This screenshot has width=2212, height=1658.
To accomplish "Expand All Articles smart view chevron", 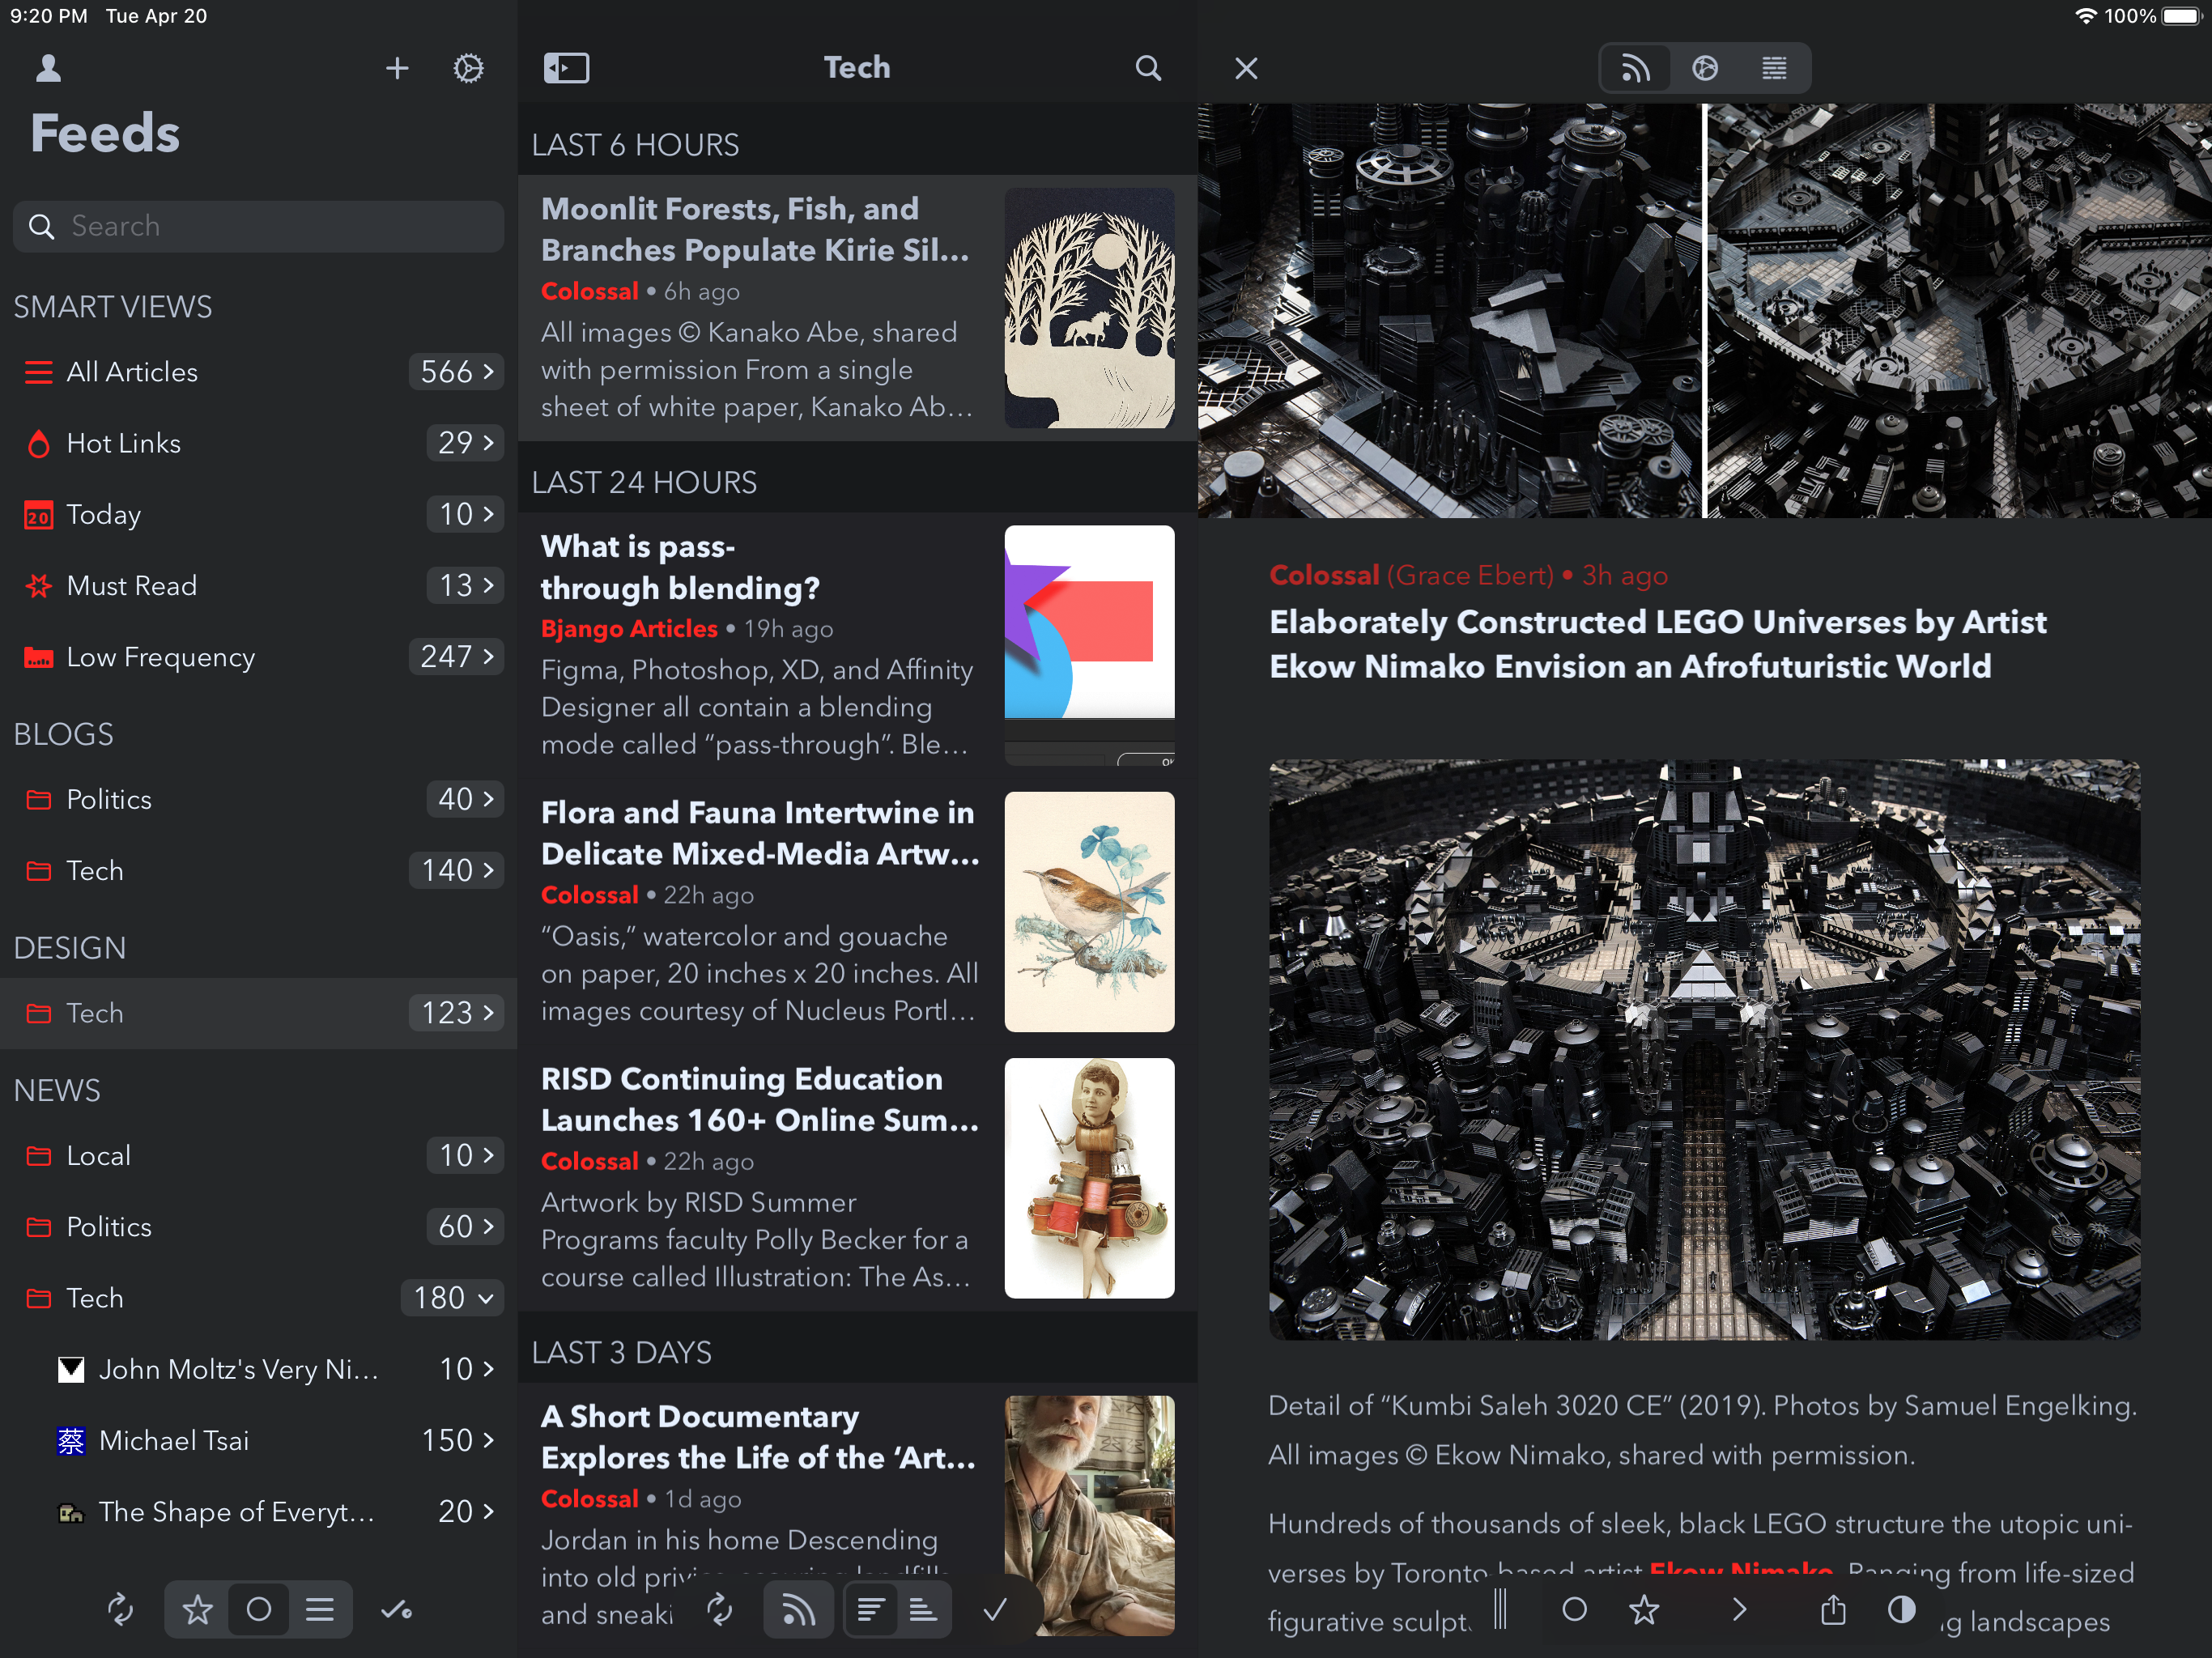I will point(488,372).
